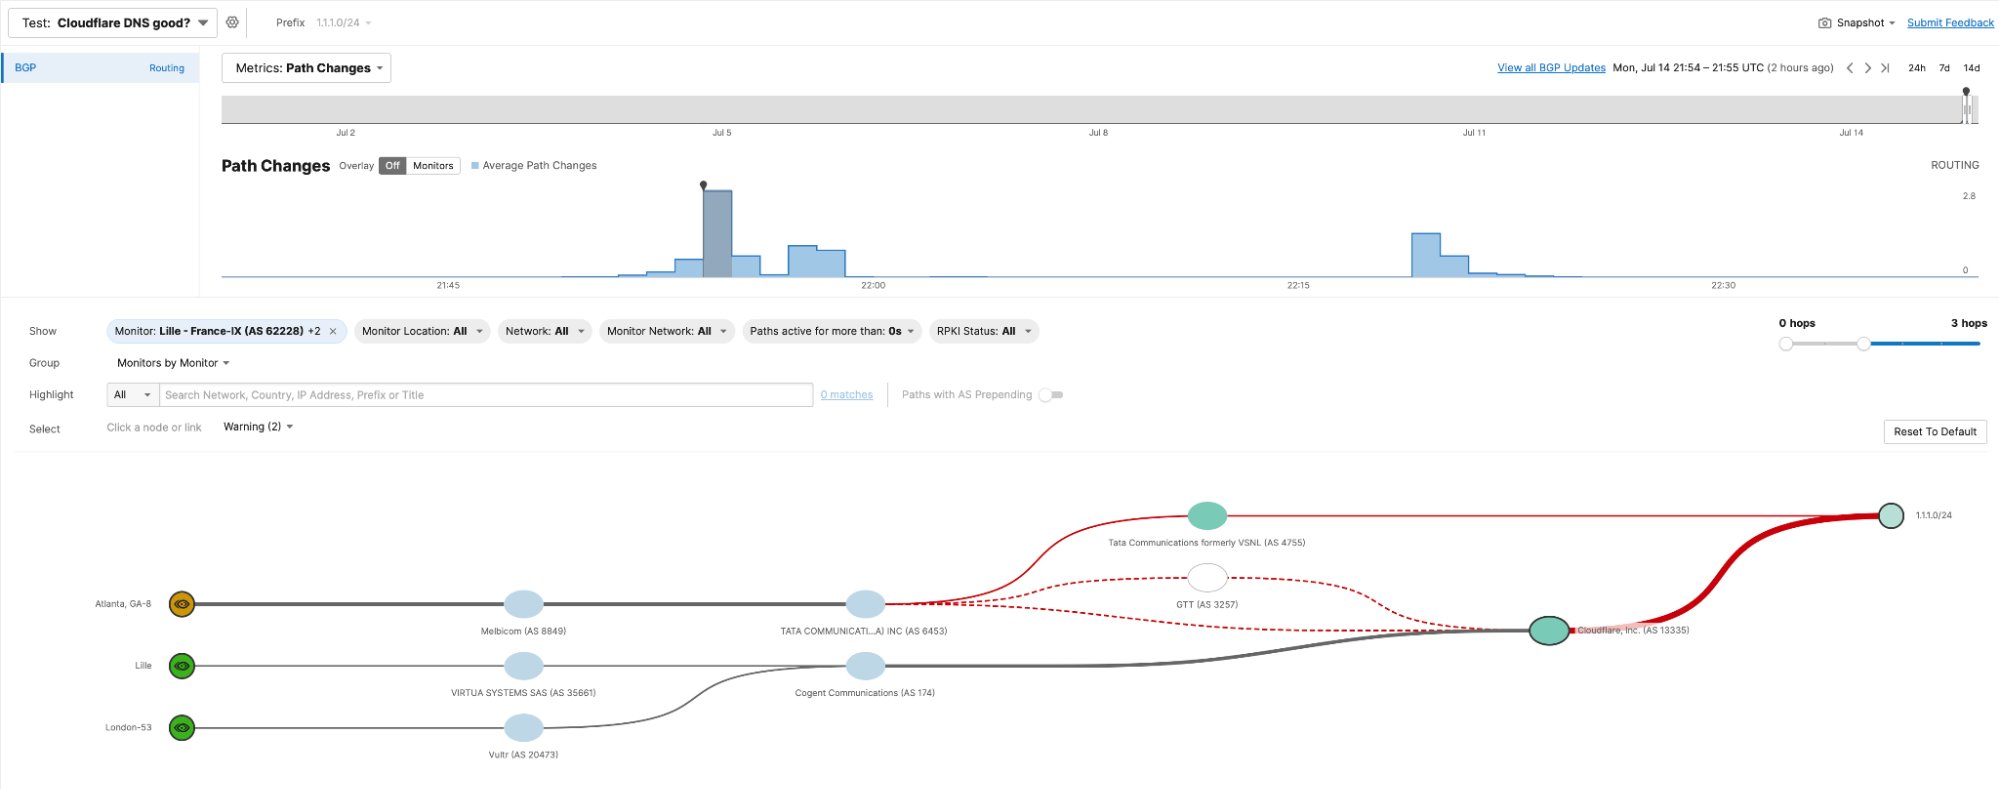Open the Test selector dropdown
1999x789 pixels.
(x=113, y=23)
